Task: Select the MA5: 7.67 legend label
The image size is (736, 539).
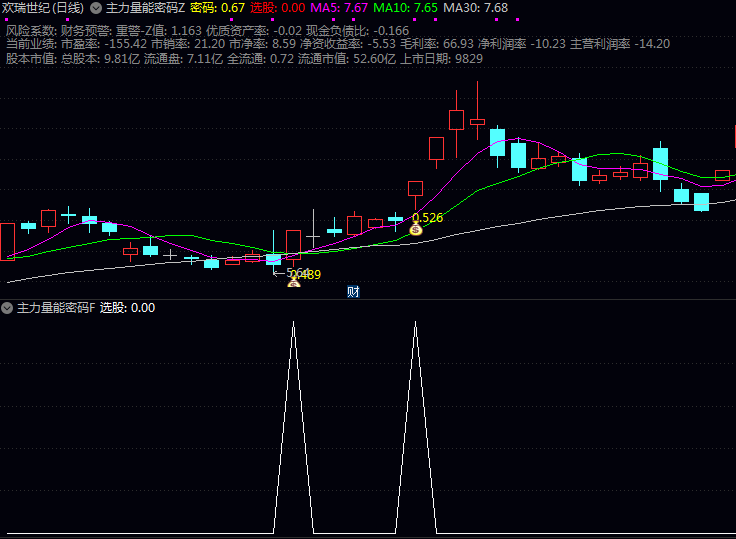Action: 333,8
